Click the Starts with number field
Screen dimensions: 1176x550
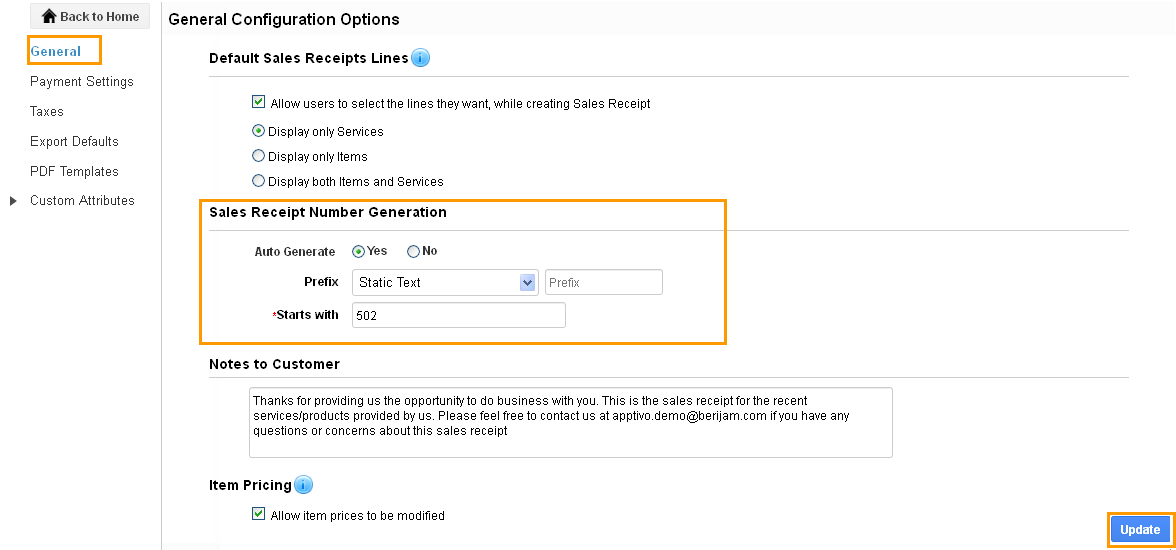point(459,315)
